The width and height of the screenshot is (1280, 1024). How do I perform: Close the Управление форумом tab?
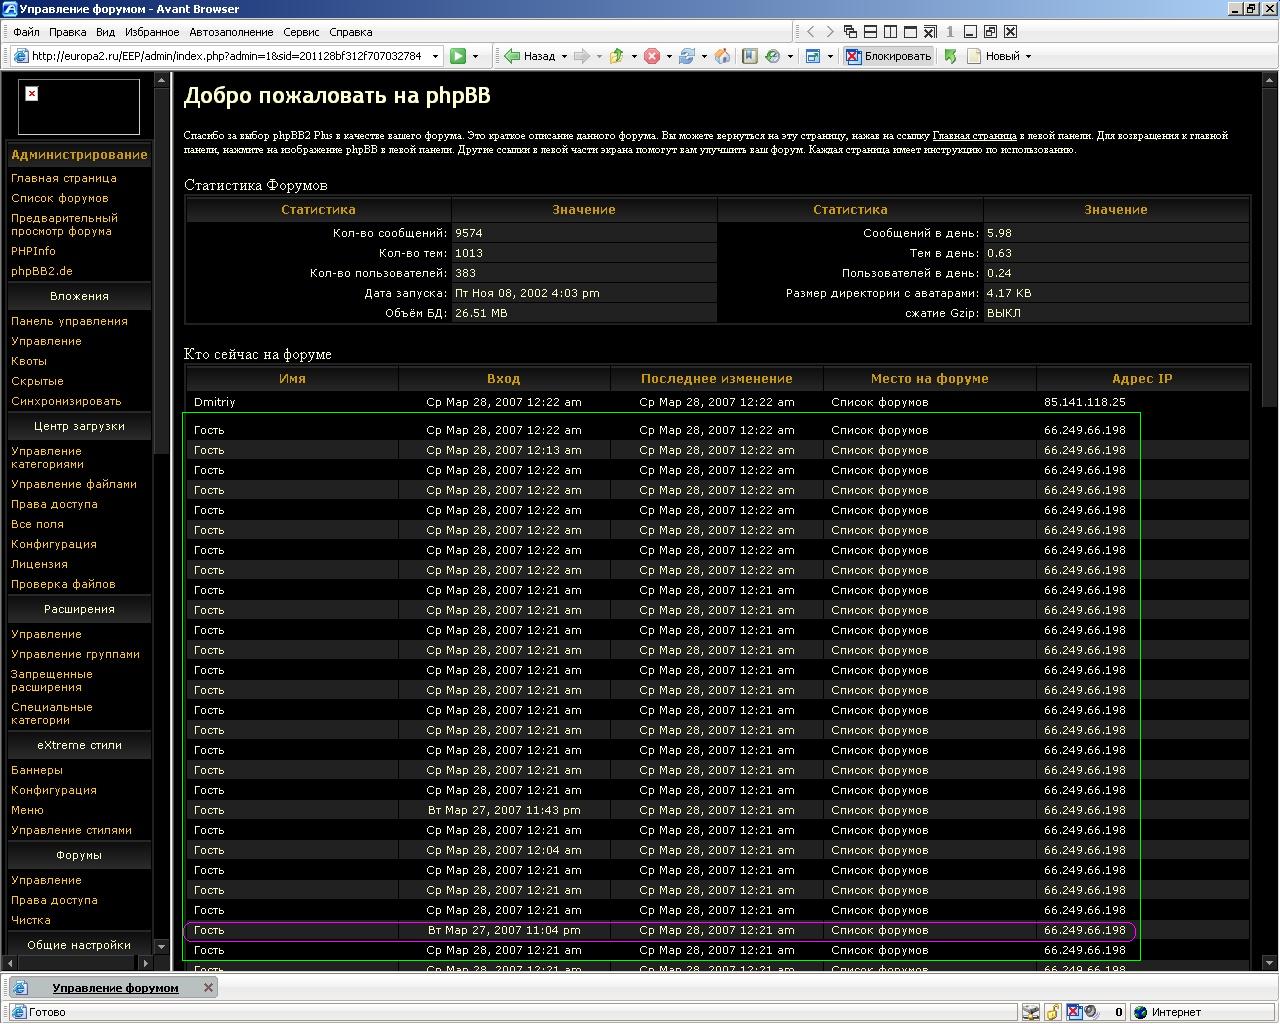tap(208, 987)
